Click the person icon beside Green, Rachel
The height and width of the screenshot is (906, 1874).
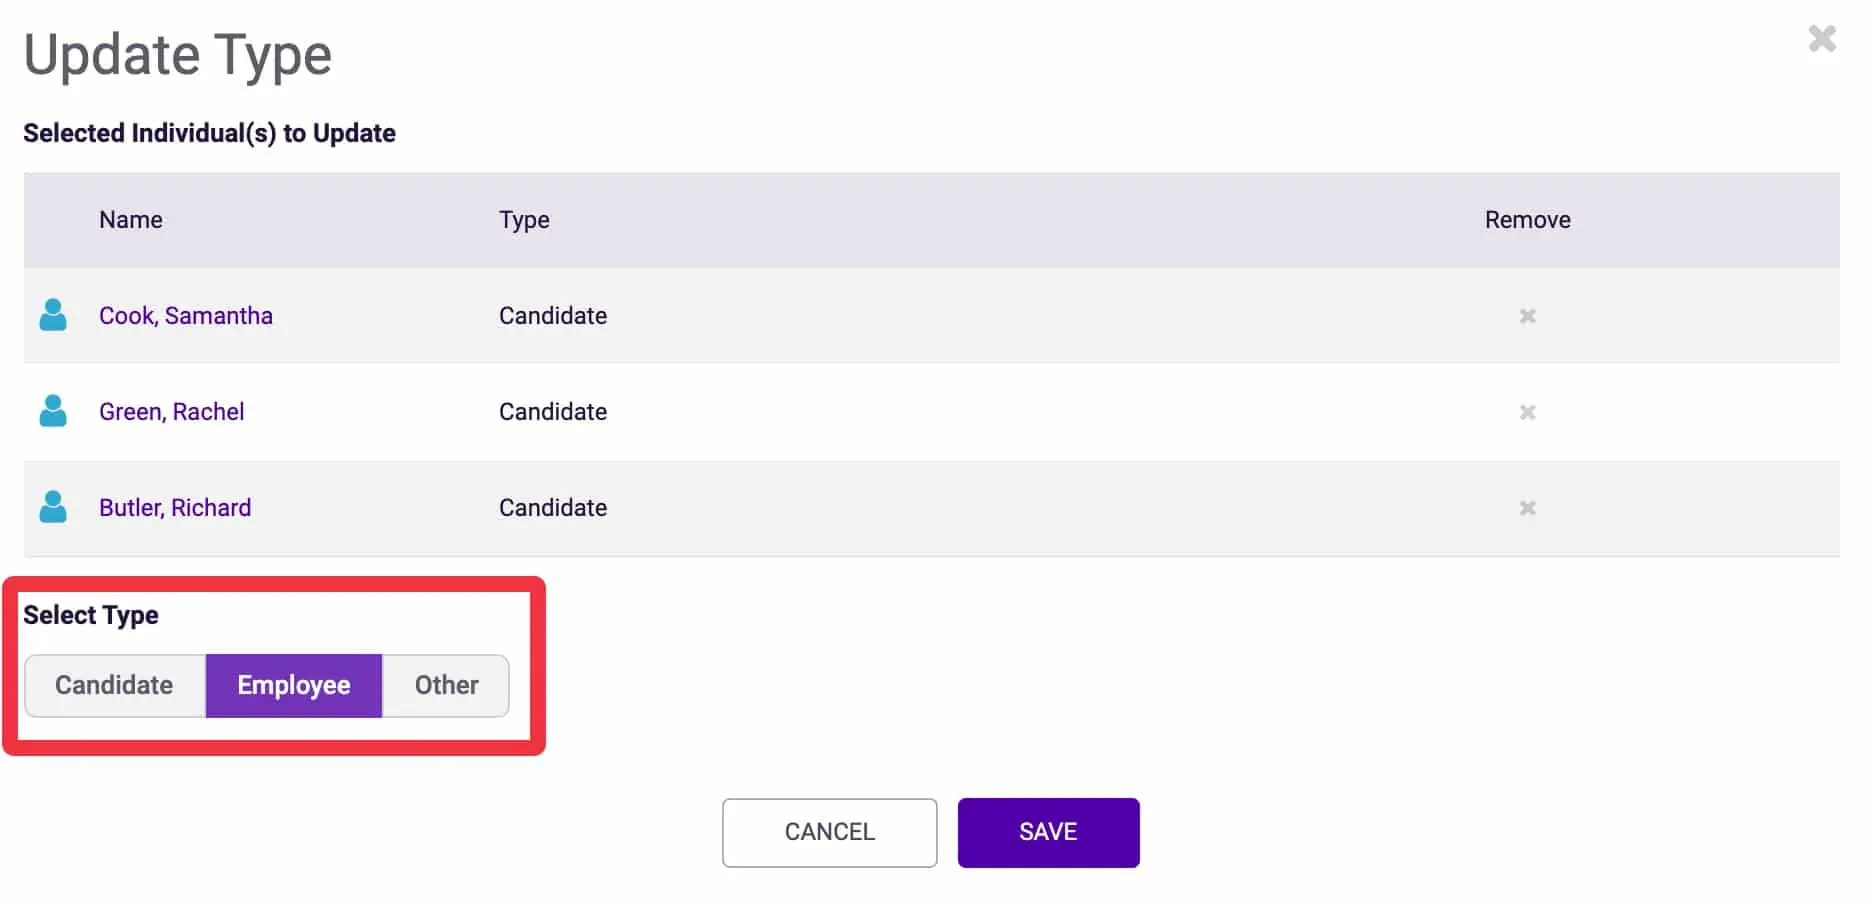(x=53, y=411)
